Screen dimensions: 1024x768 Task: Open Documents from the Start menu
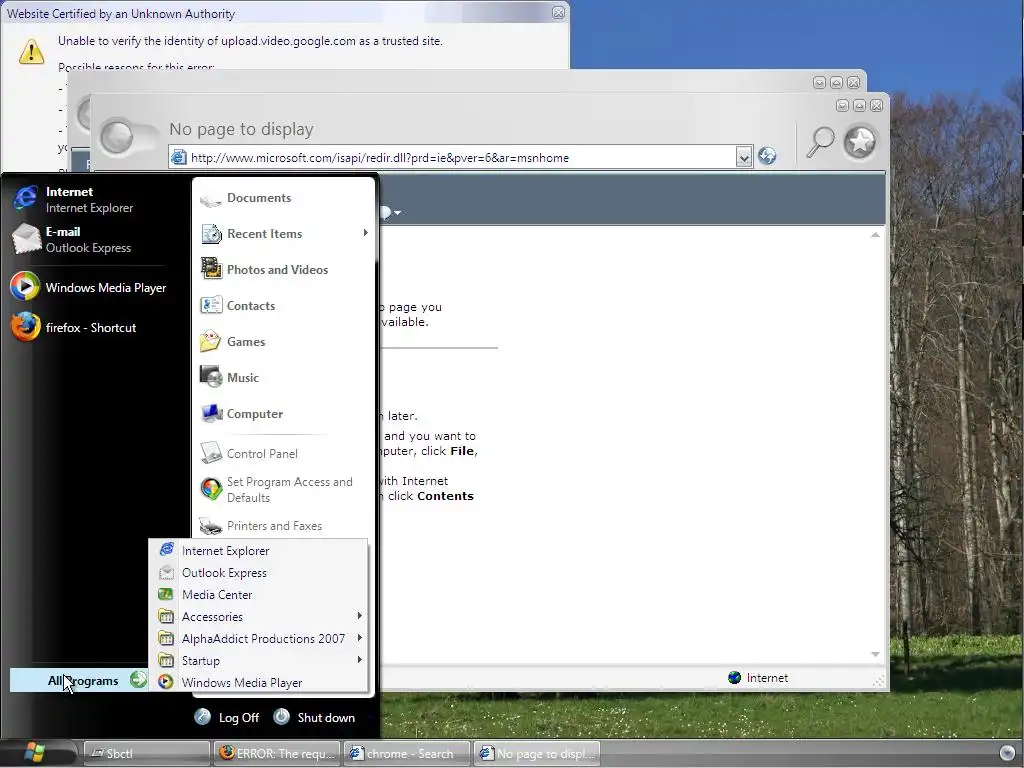click(x=259, y=198)
